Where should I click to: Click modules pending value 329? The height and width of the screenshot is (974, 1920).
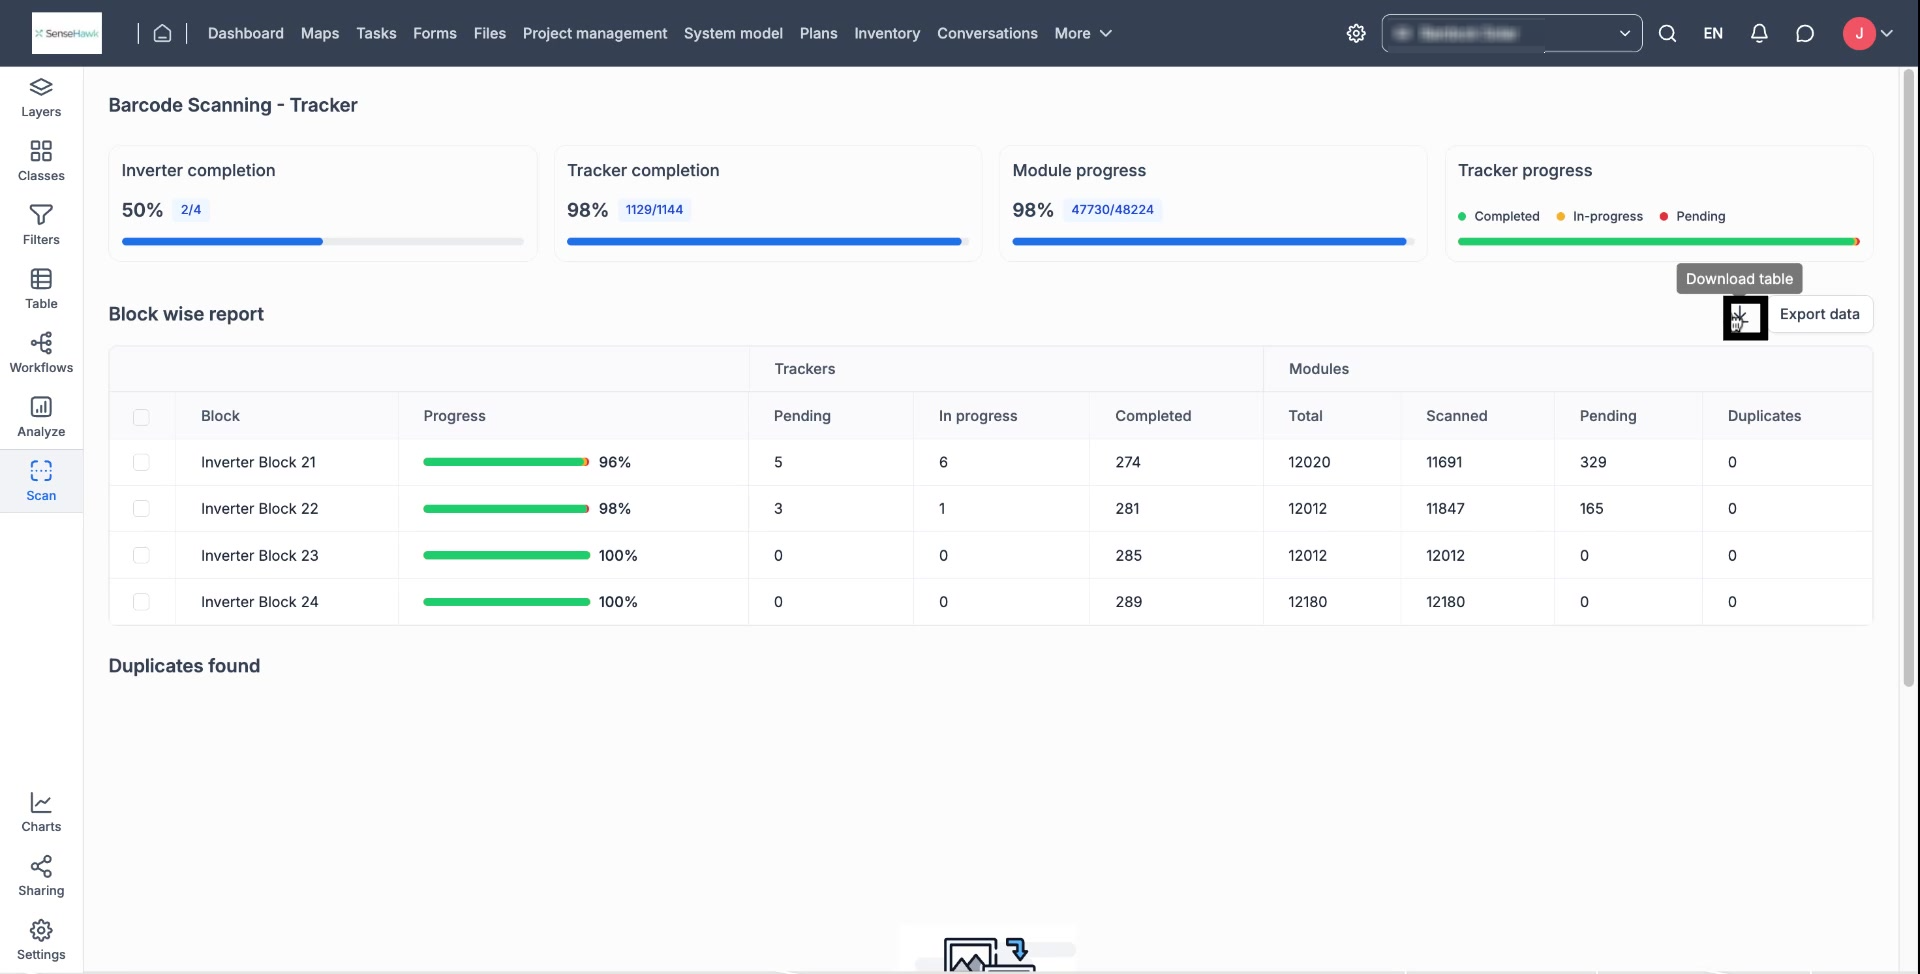(x=1593, y=462)
